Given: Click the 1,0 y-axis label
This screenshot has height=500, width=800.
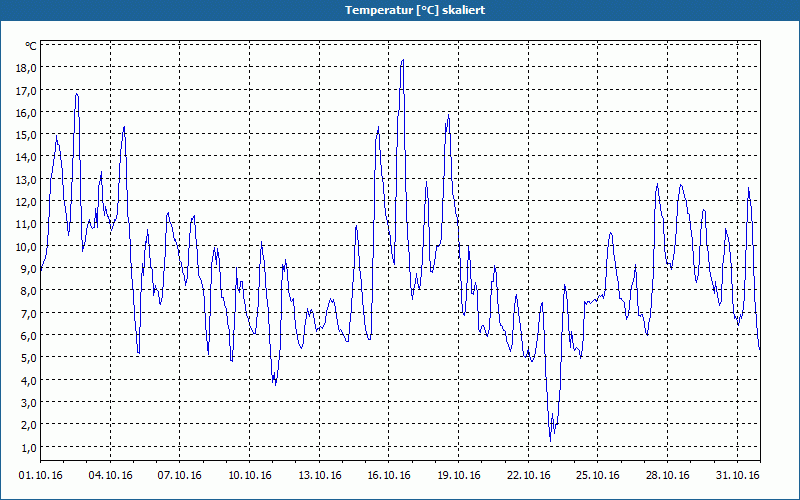Looking at the screenshot, I should (x=30, y=447).
